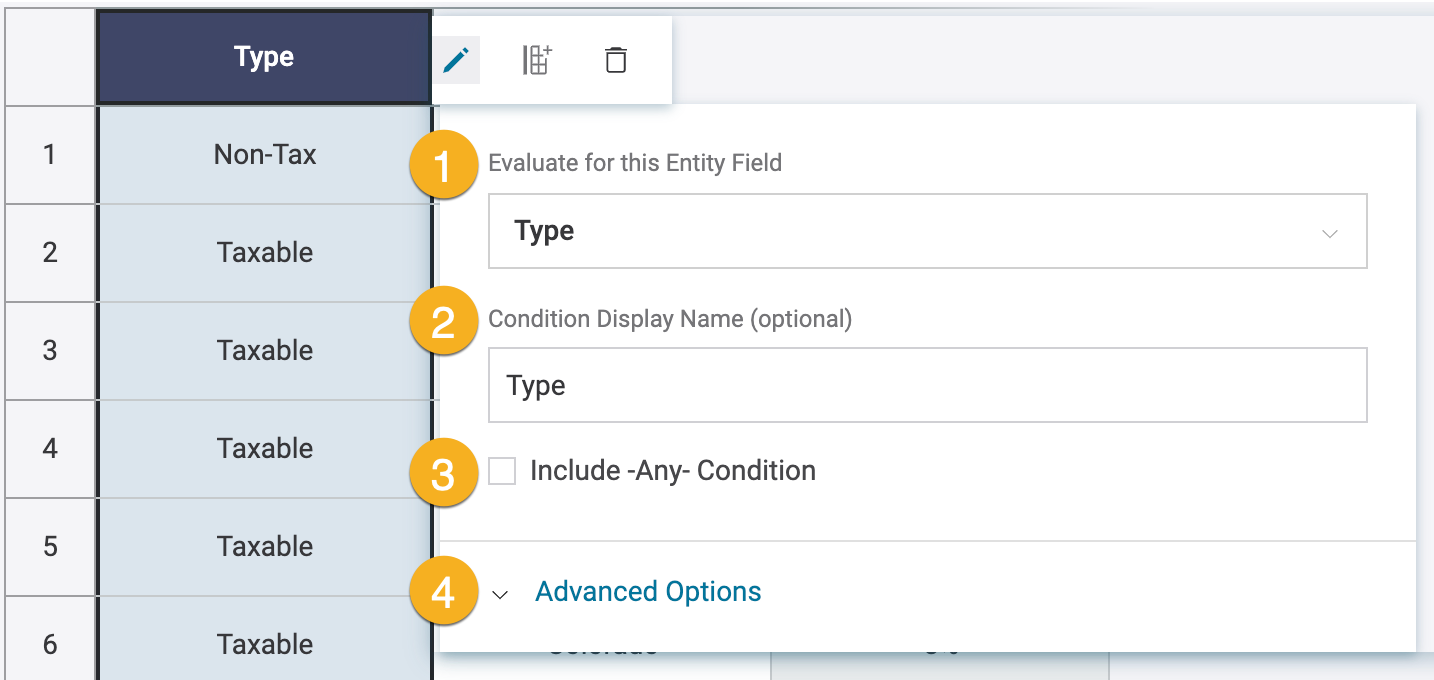
Task: Click the trash delete icon
Action: [x=616, y=61]
